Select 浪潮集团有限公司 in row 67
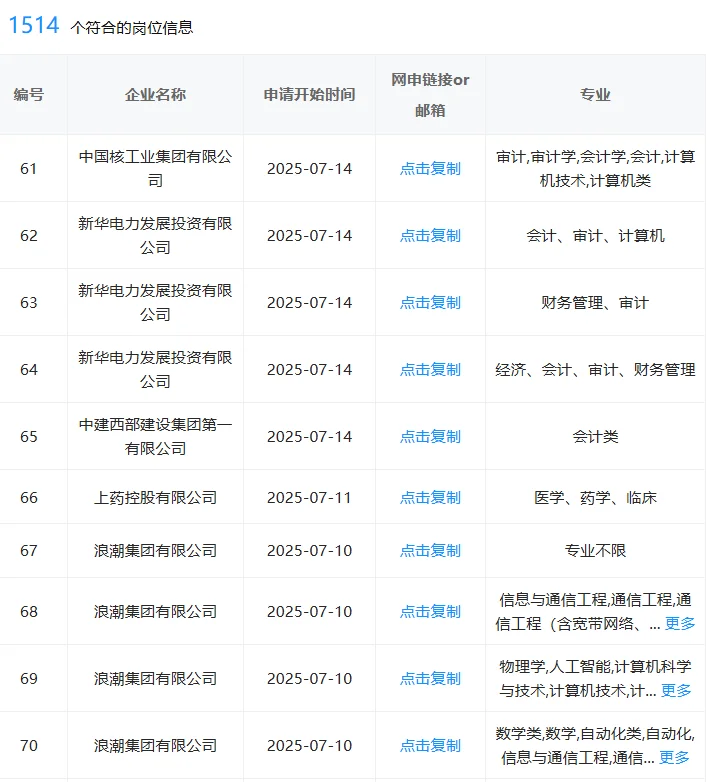 155,551
